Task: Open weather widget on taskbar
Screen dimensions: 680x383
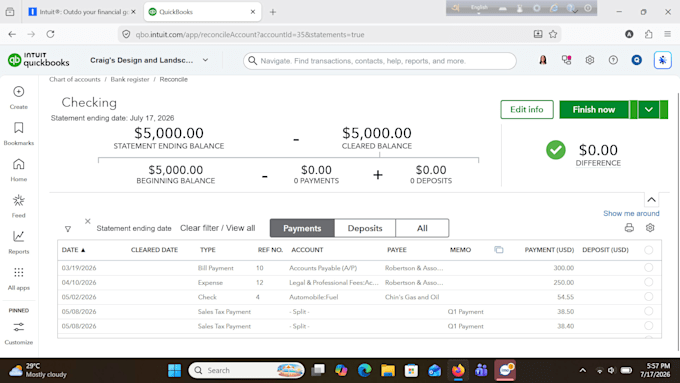Action: point(38,370)
